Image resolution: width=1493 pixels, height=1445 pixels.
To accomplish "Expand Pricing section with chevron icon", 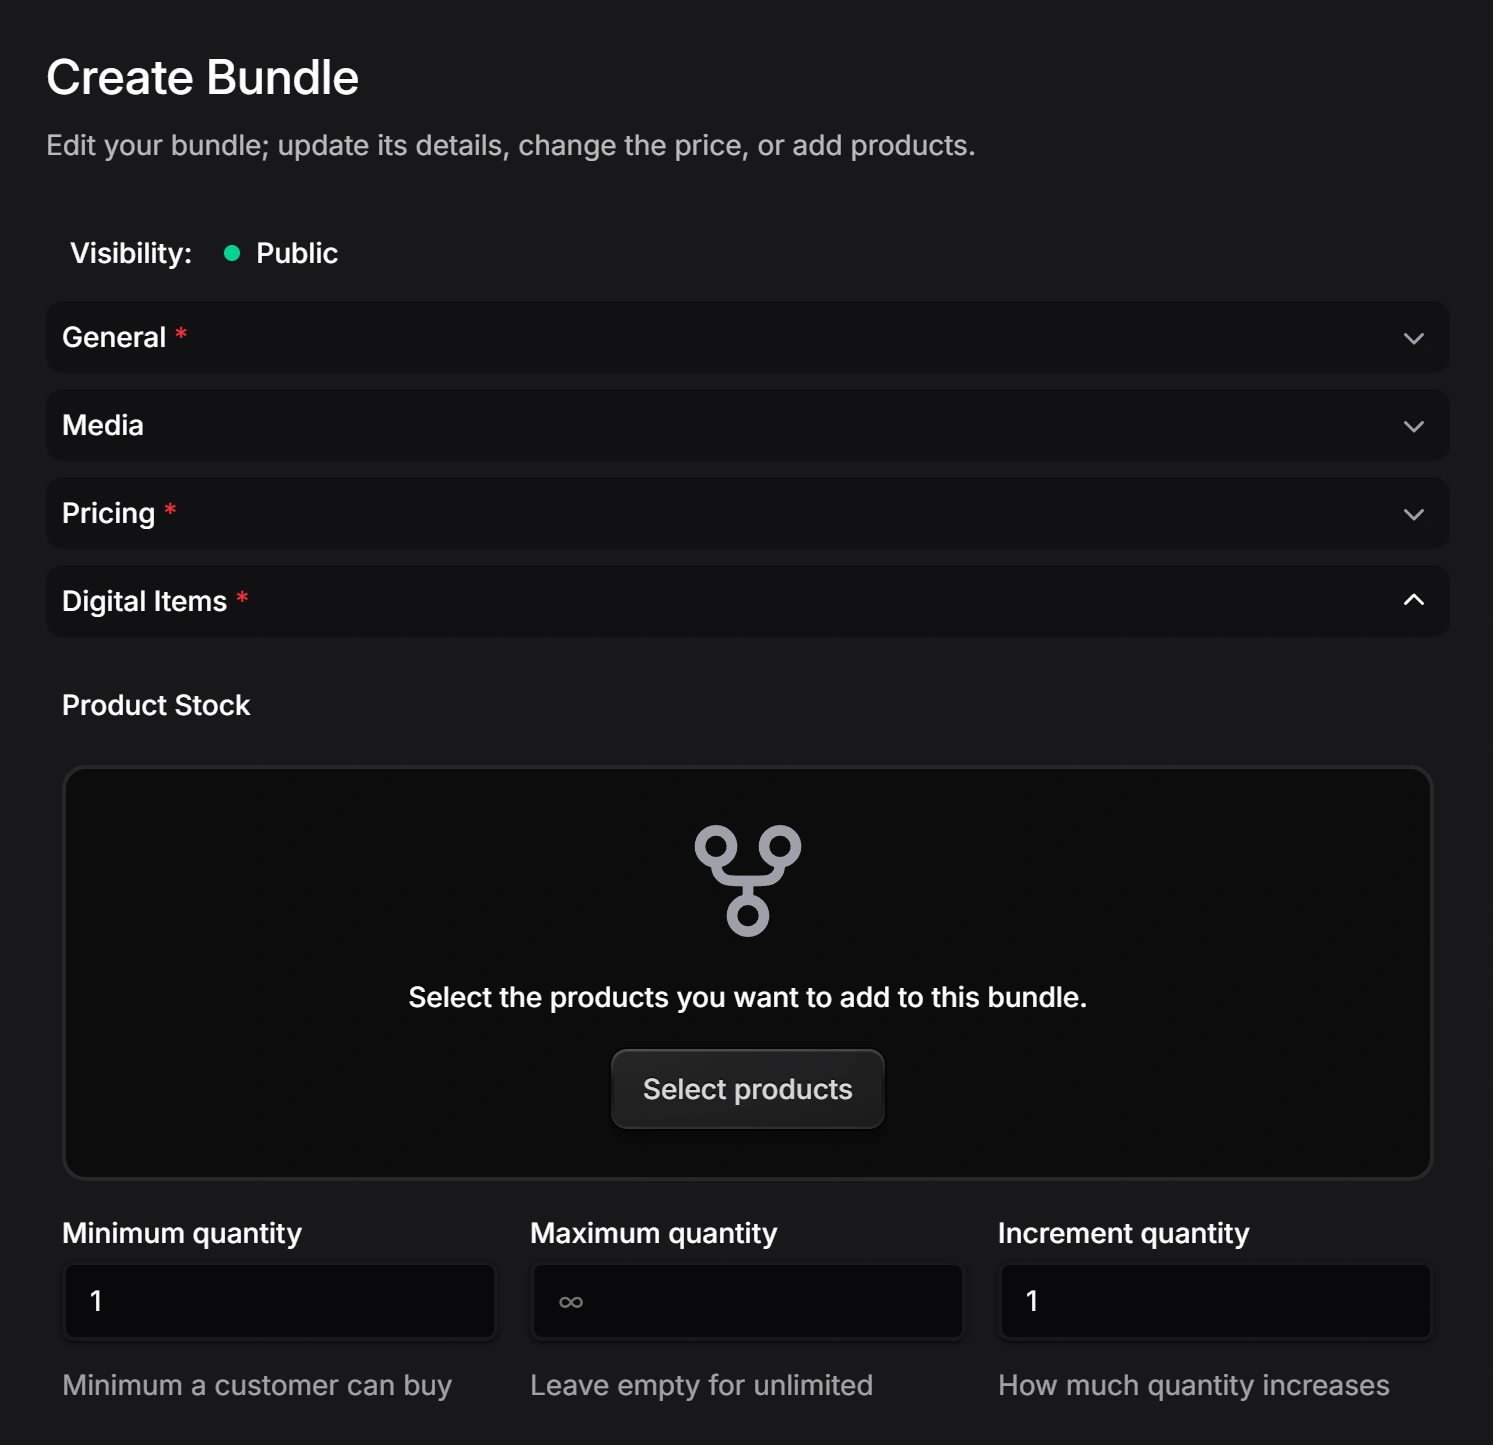I will point(1413,514).
